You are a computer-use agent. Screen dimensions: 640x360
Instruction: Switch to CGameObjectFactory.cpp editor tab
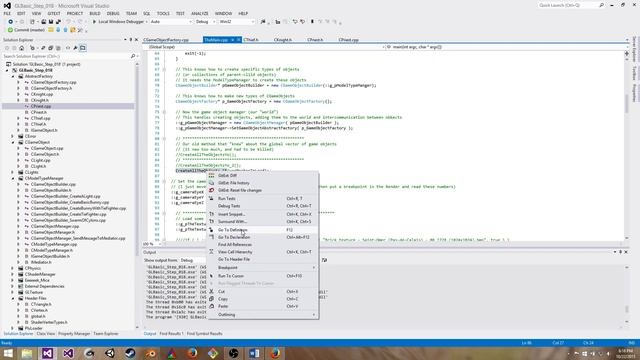tap(166, 40)
